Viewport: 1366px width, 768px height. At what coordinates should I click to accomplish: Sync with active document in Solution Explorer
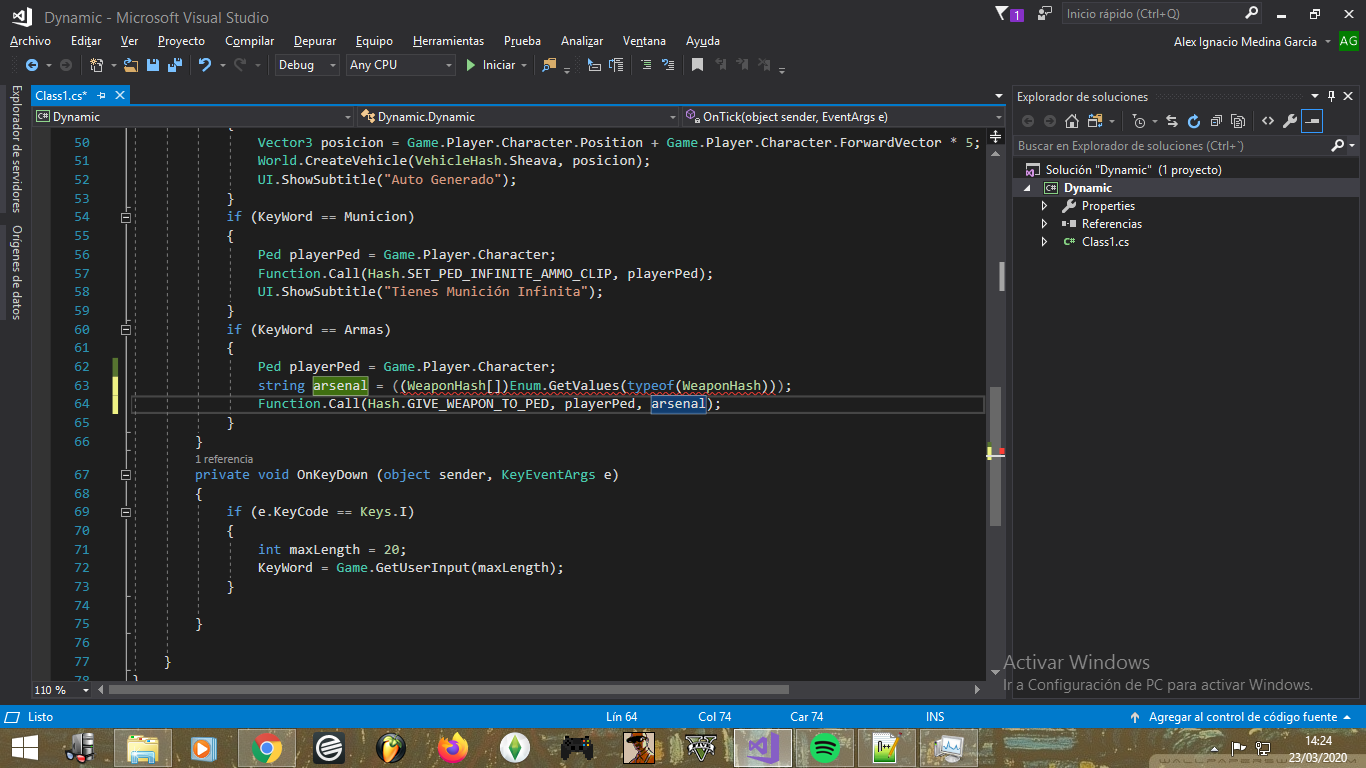(x=1172, y=121)
